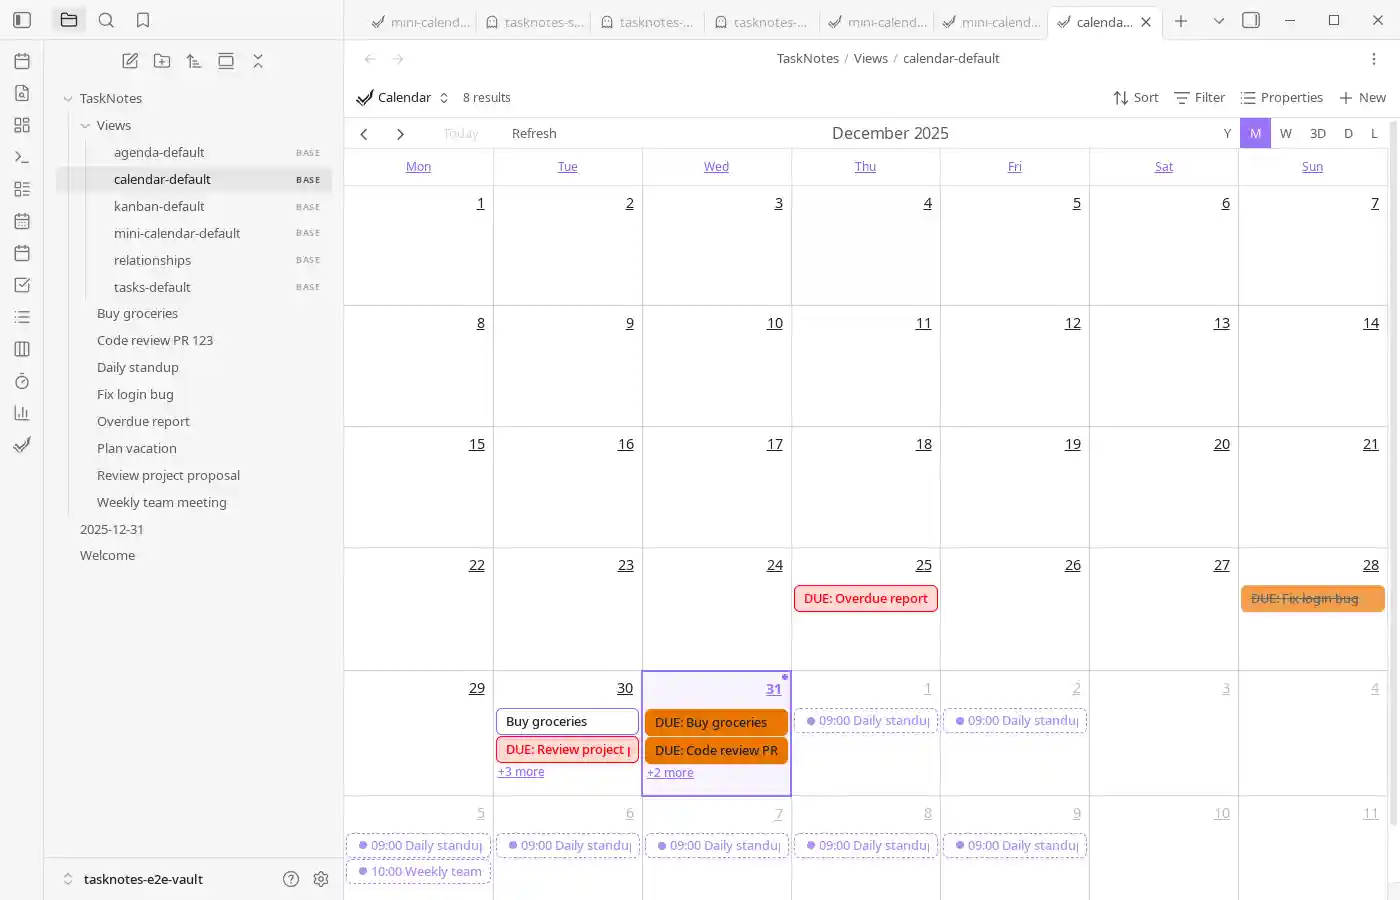Change the sort order of the file list
1400x900 pixels.
[x=194, y=61]
